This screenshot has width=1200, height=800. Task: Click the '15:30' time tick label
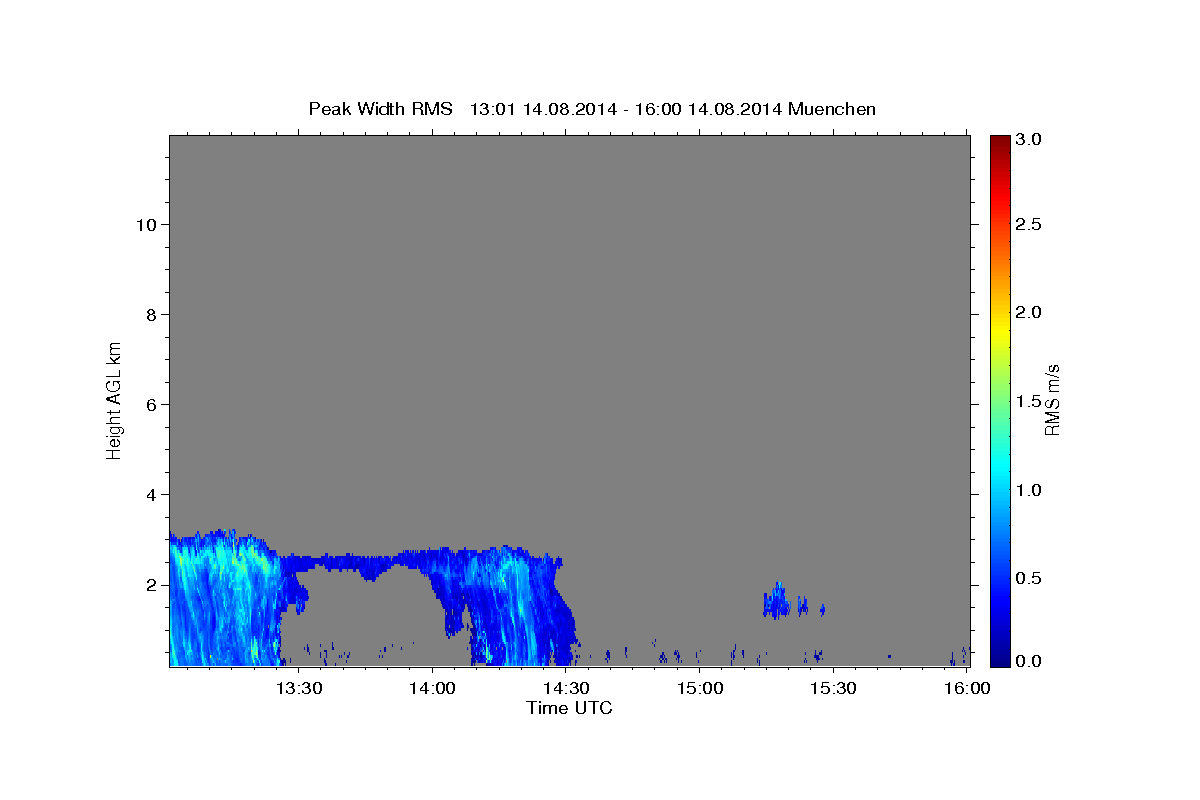[833, 688]
